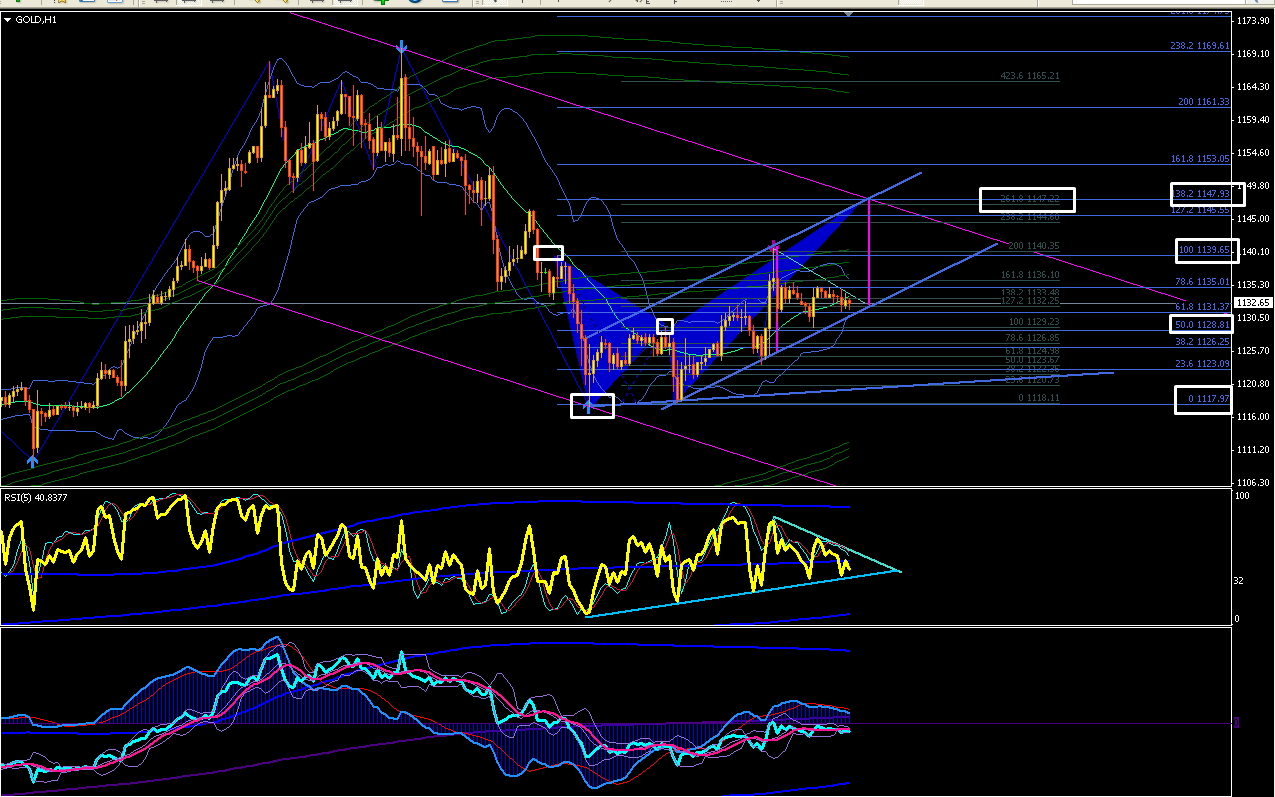1275x797 pixels.
Task: Click Fibonacci label 50.0 1128.81
Action: click(x=1202, y=325)
